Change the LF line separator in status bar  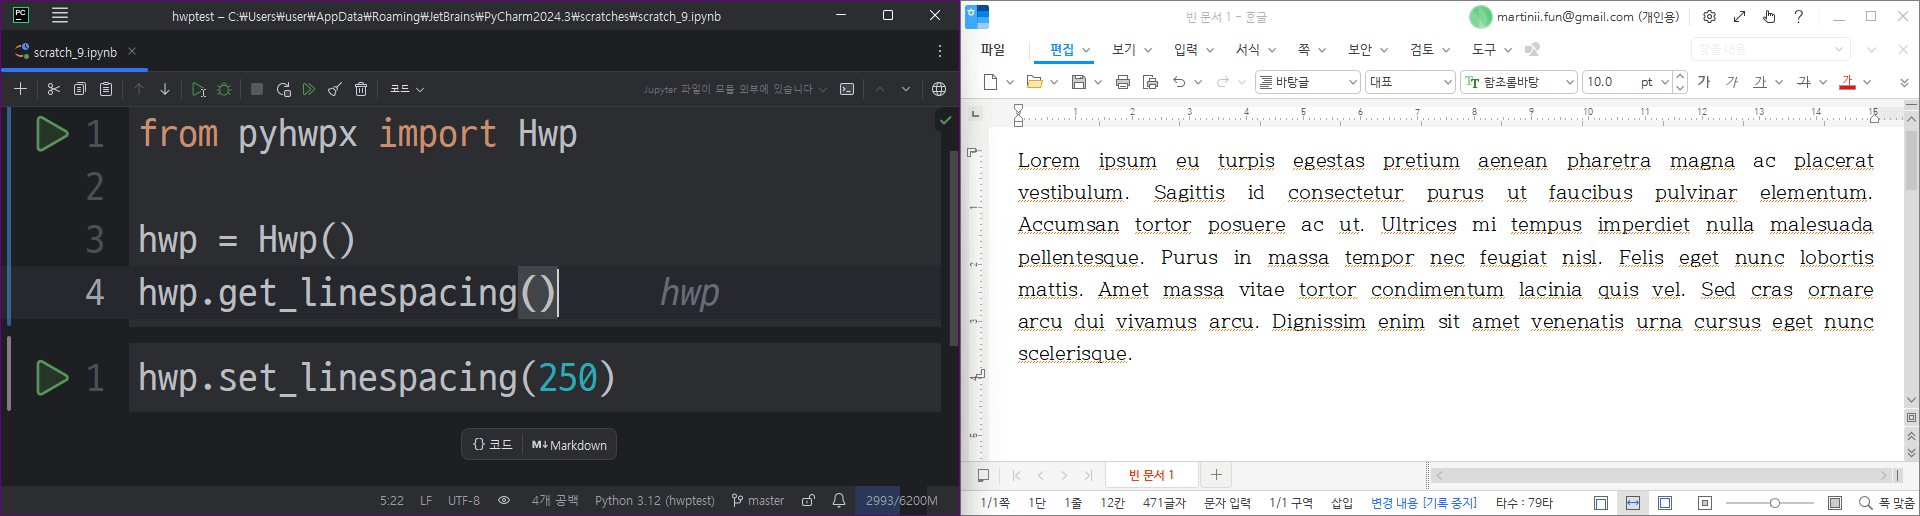pos(426,500)
